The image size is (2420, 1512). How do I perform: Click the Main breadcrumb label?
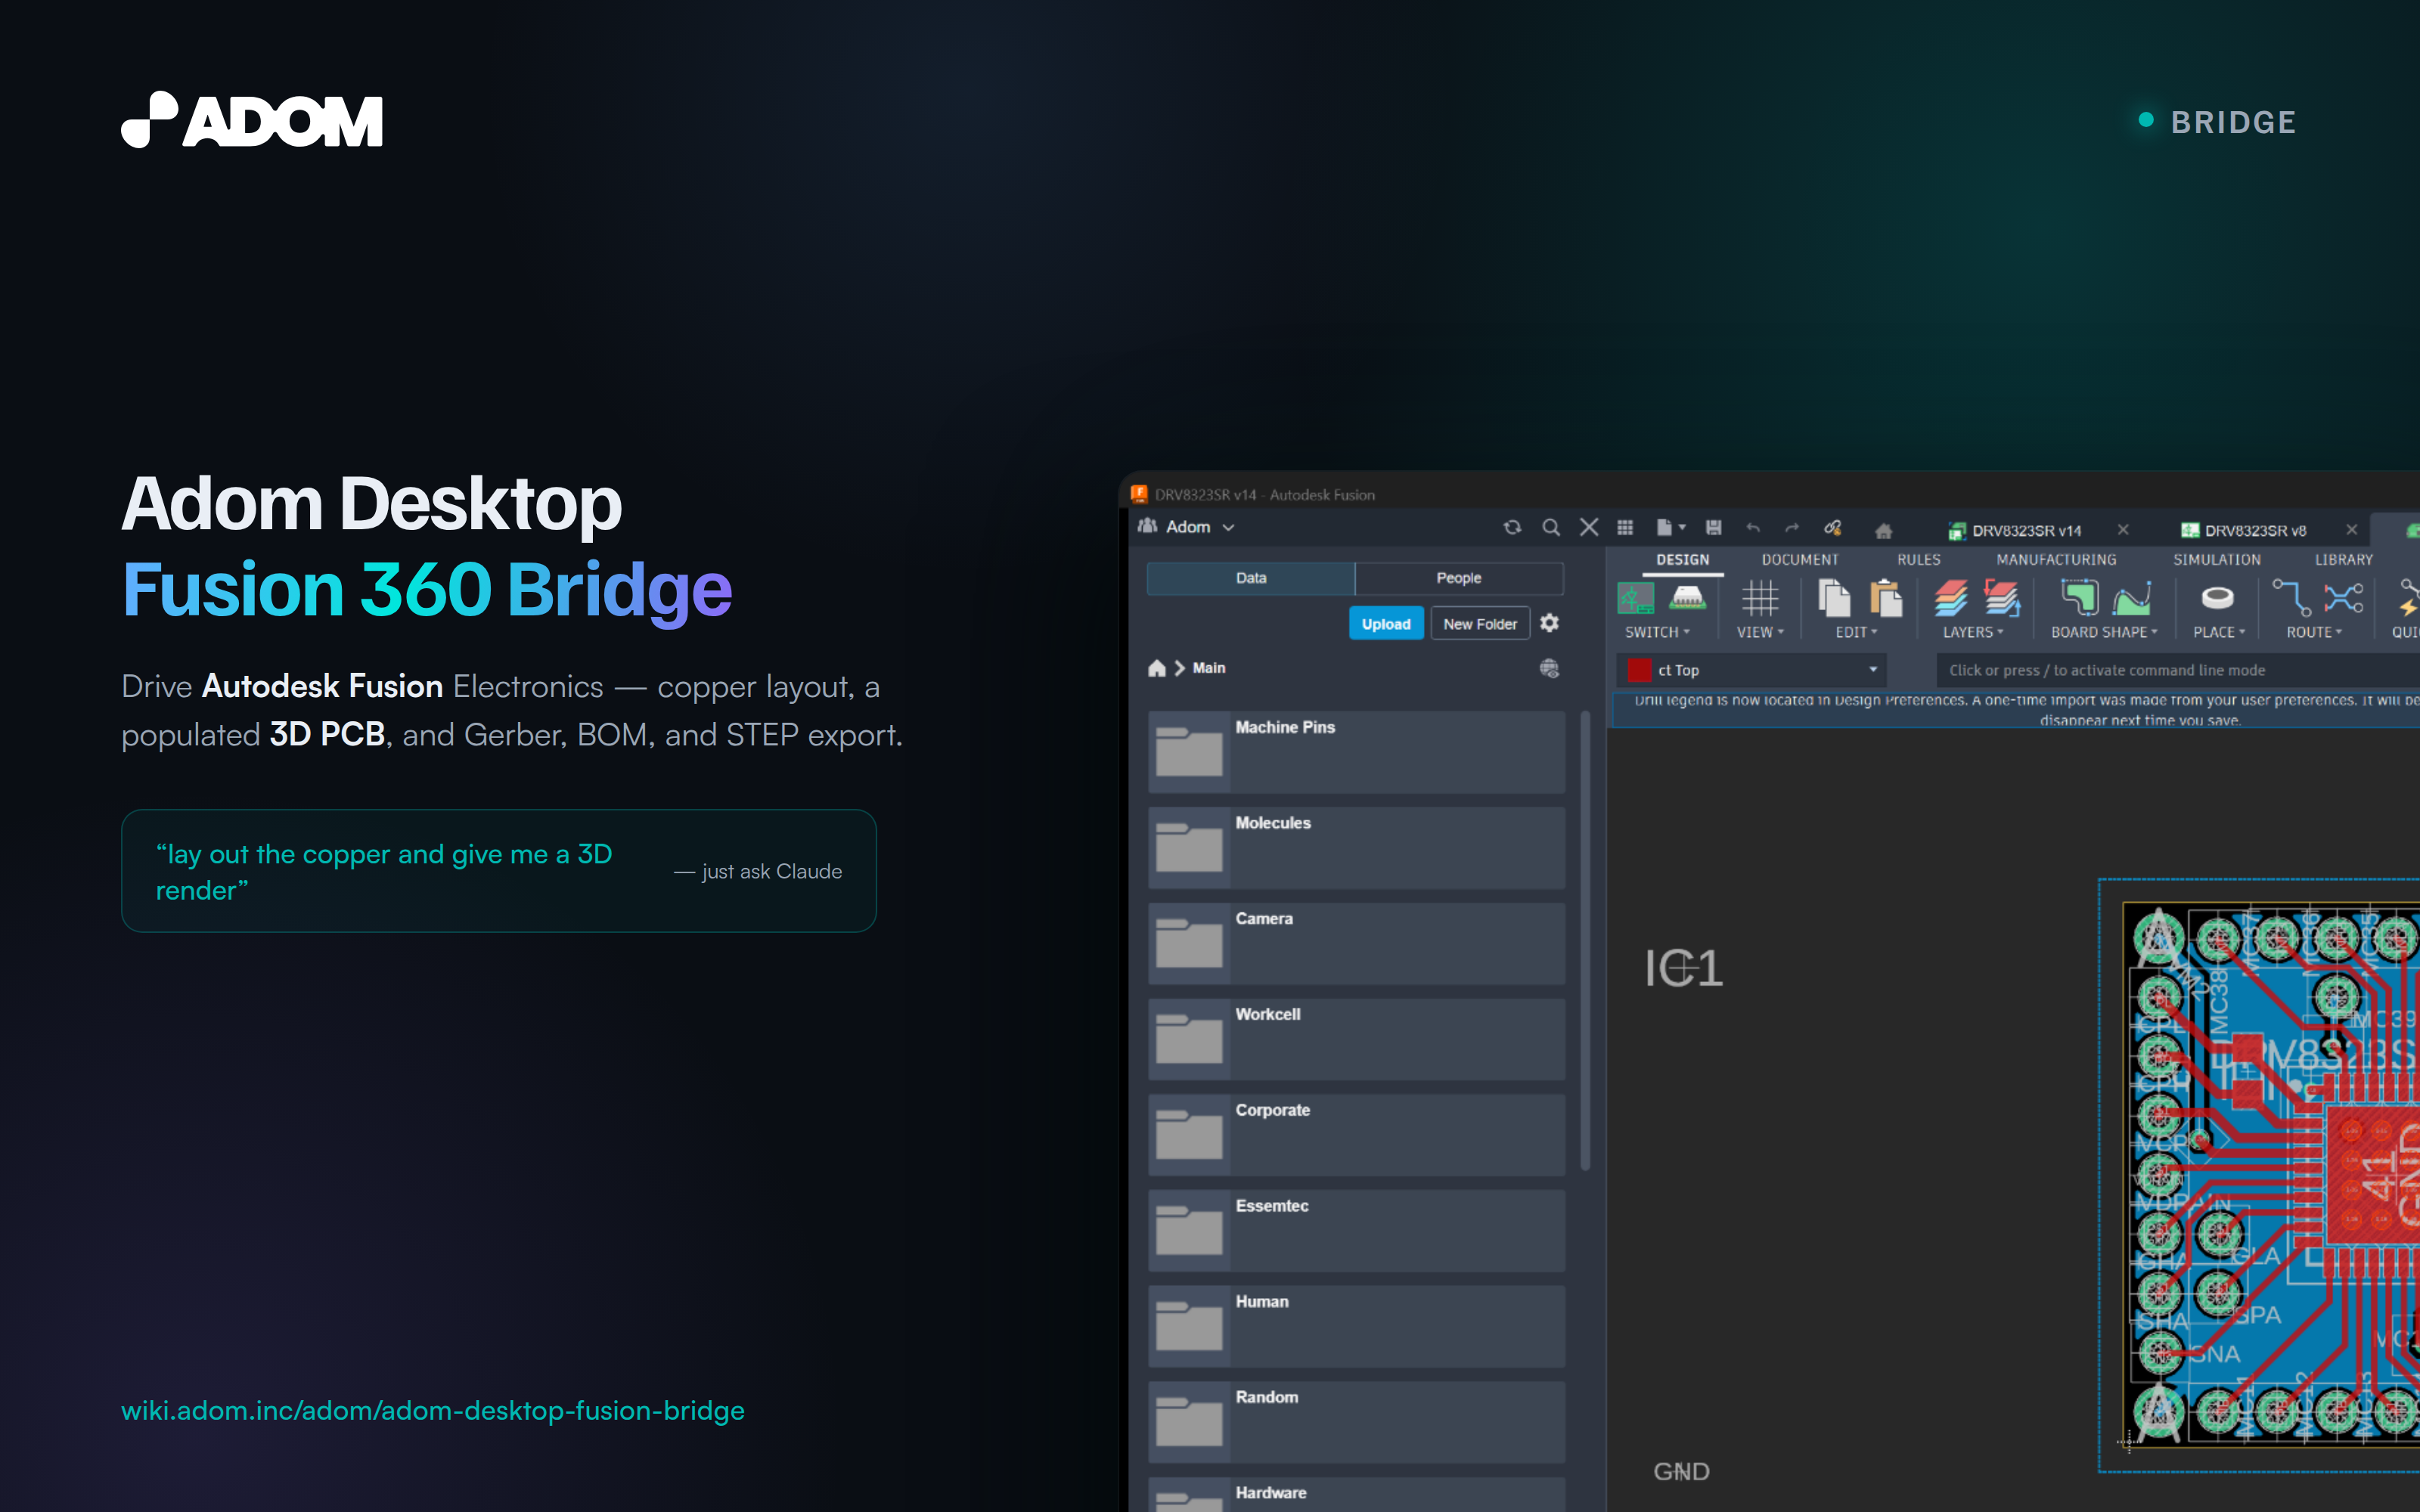pyautogui.click(x=1209, y=668)
